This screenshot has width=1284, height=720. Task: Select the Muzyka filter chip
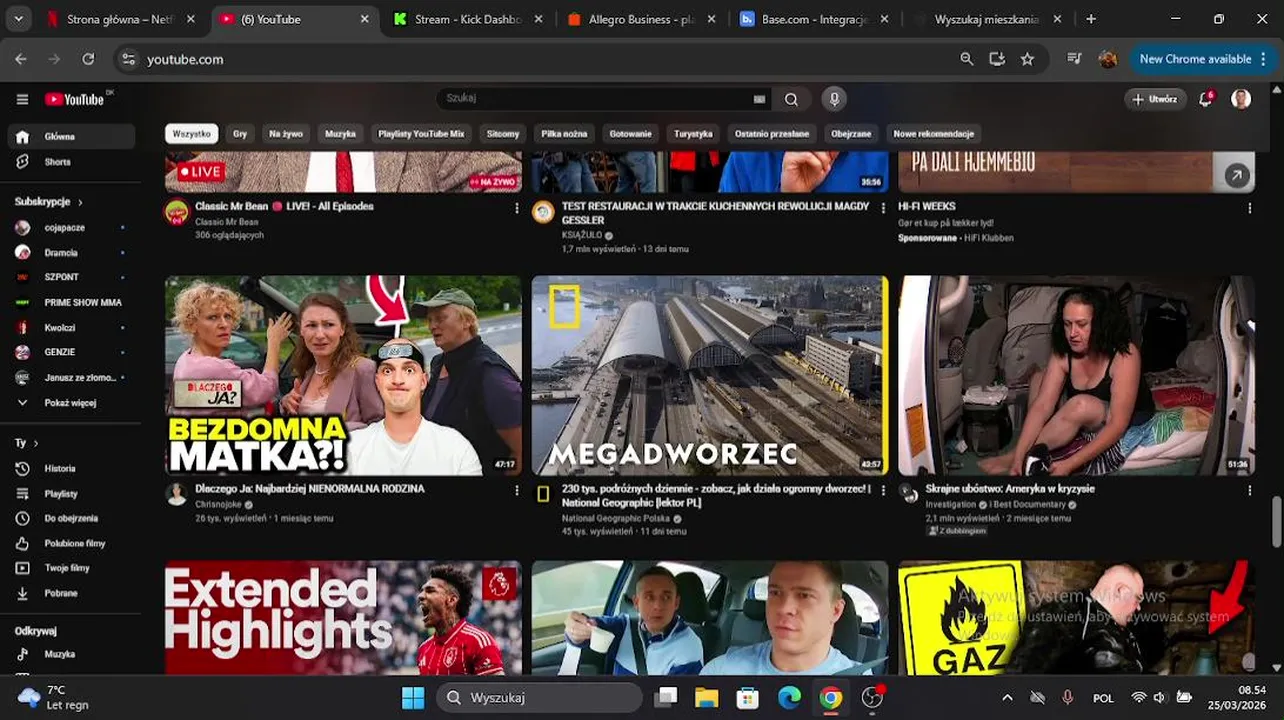click(340, 134)
